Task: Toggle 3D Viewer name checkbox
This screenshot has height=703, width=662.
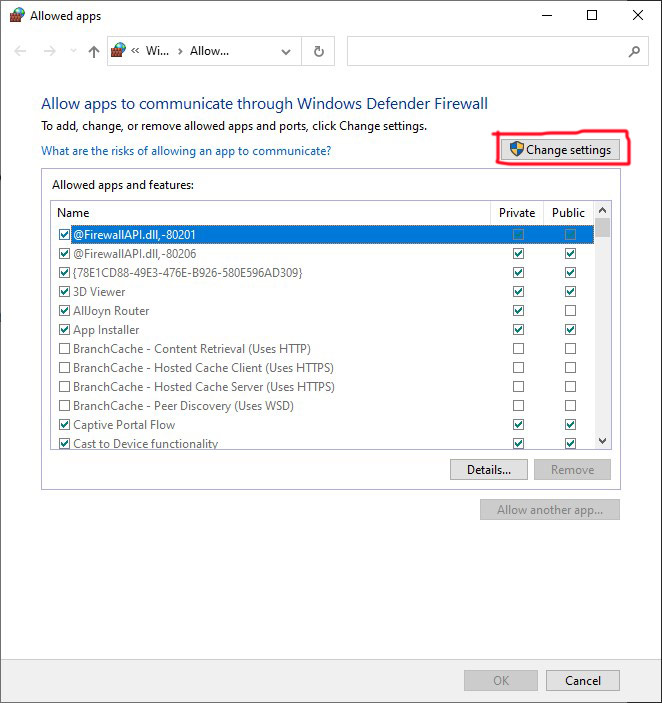Action: coord(64,292)
